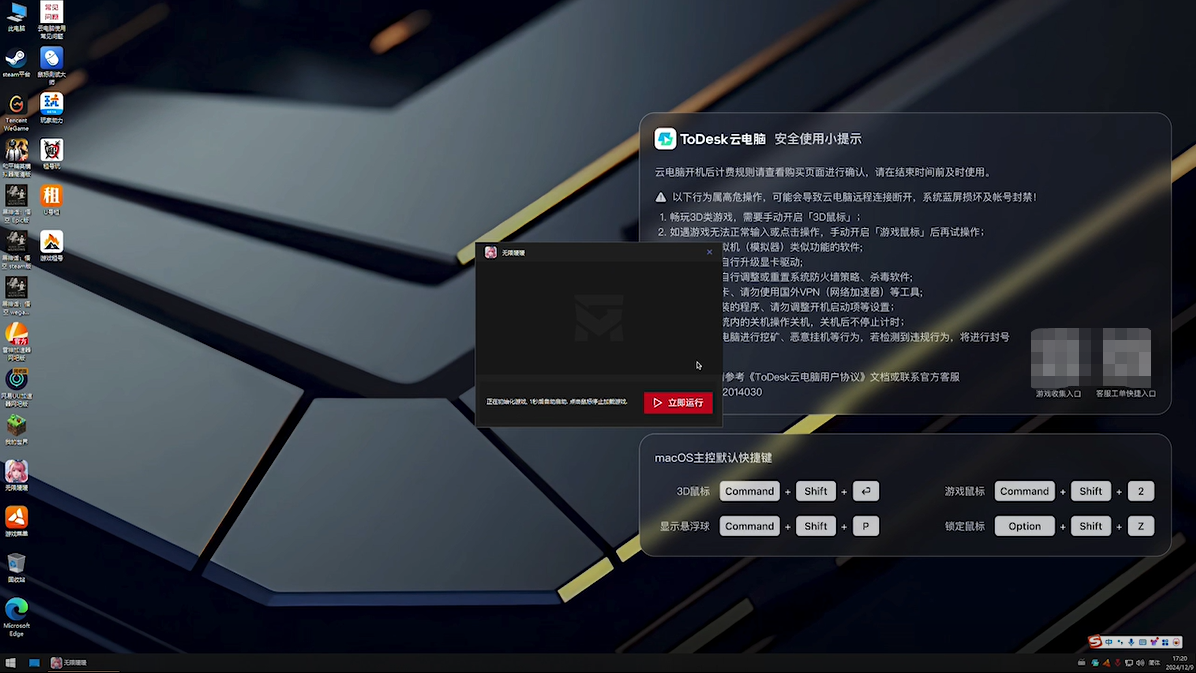1196x673 pixels.
Task: Click the 2 key of 游戏鼠标 shortcut
Action: 1140,491
